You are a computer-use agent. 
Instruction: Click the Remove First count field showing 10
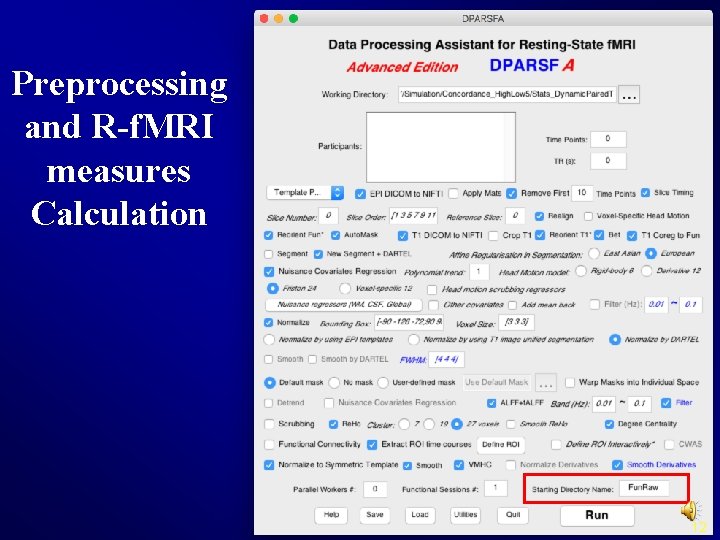point(581,193)
